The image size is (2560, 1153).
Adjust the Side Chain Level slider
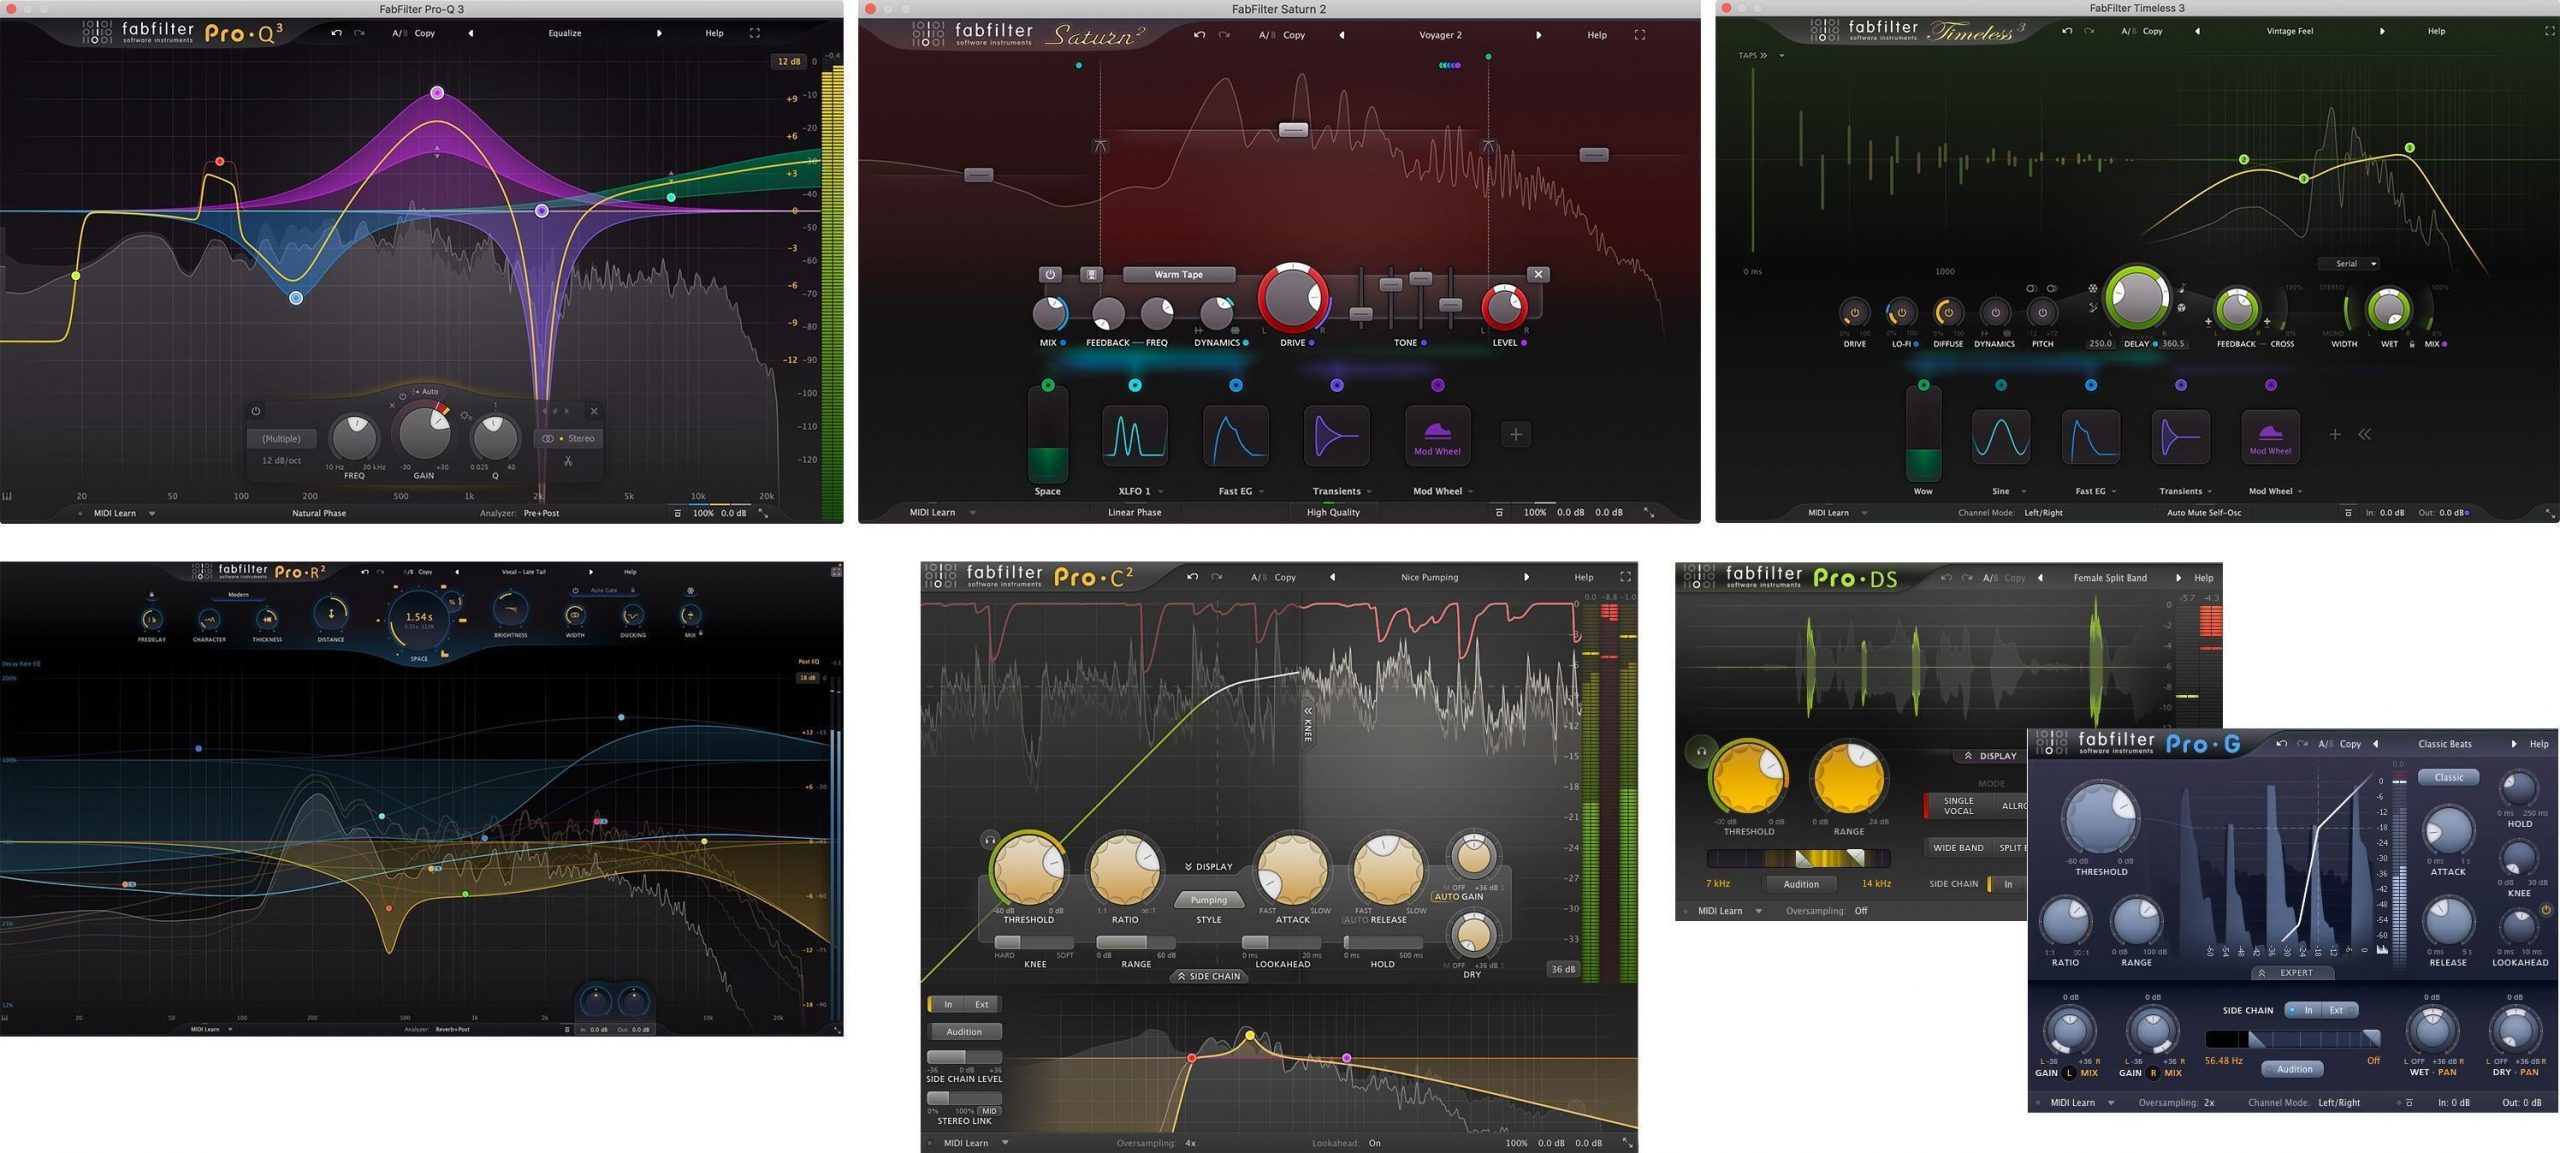963,1057
